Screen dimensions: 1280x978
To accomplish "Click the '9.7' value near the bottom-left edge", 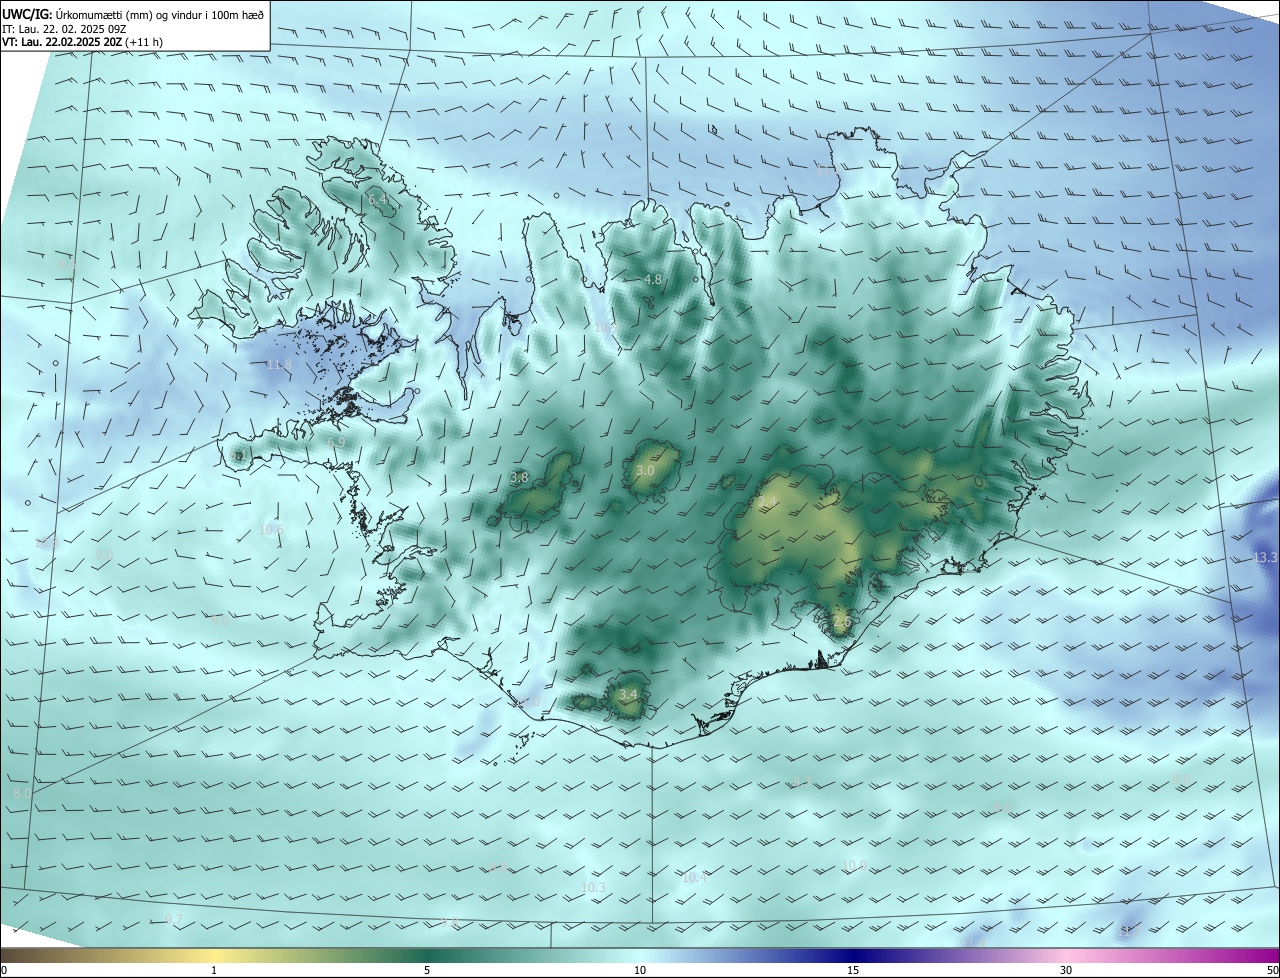I will click(x=173, y=919).
